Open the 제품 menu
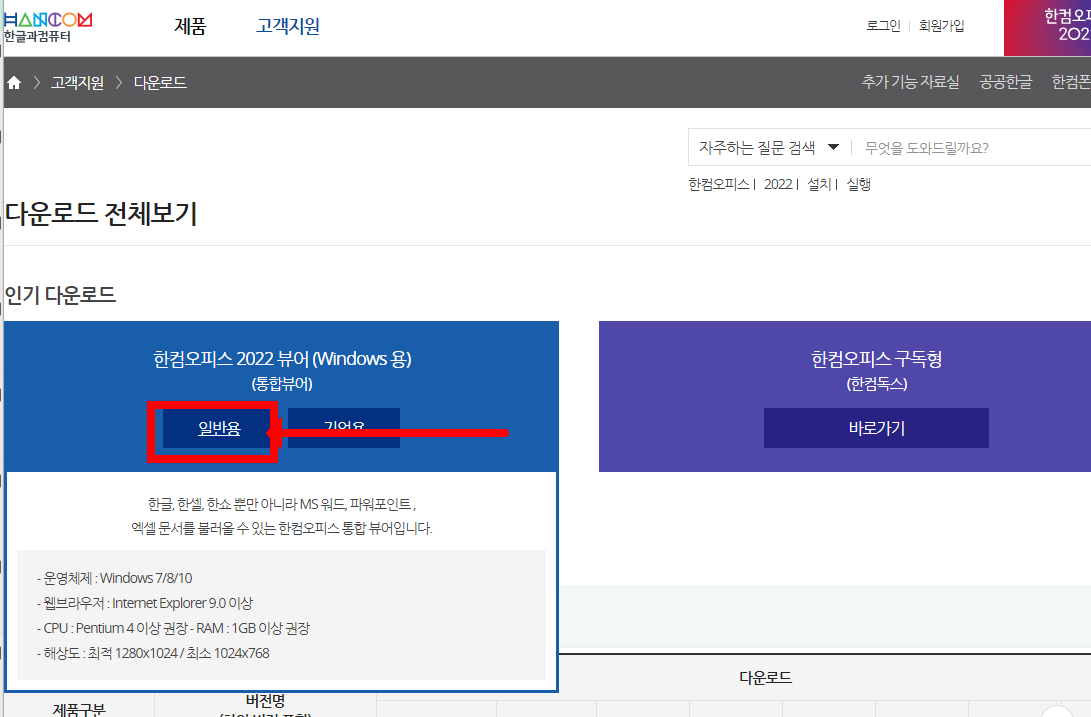 (189, 27)
